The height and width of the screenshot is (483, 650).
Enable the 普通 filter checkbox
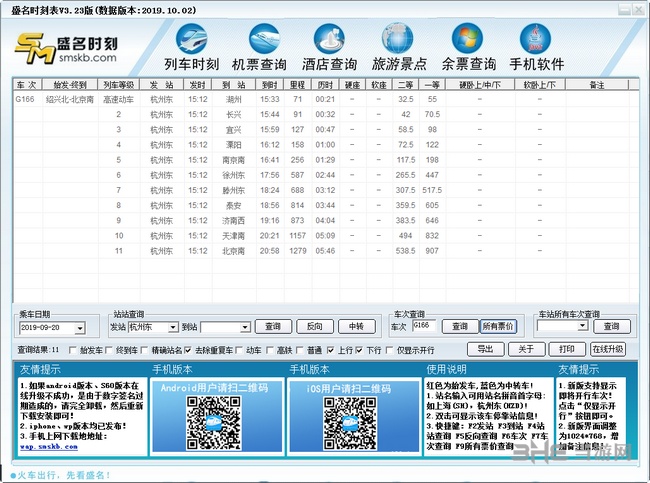pos(300,351)
